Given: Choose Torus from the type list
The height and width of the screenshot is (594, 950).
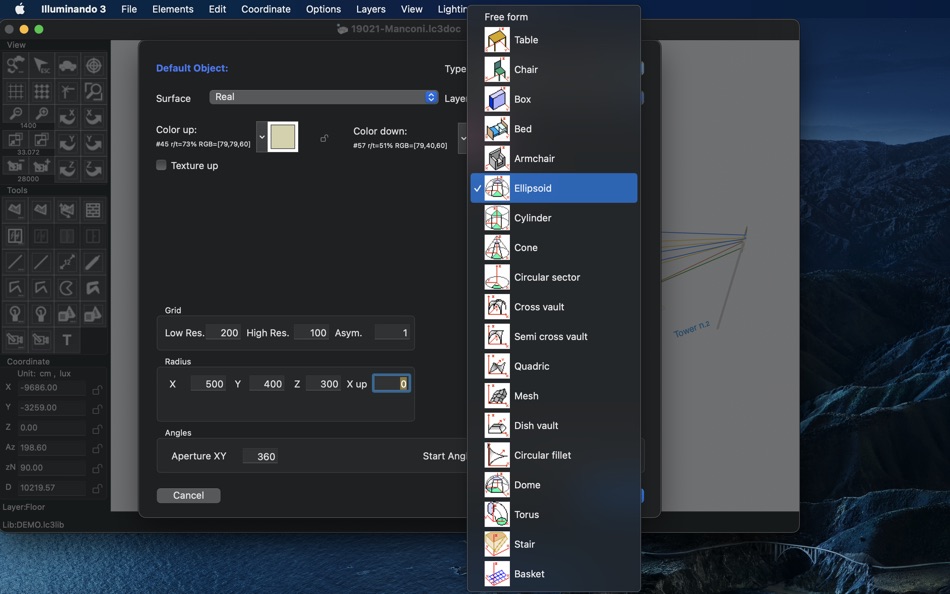Looking at the screenshot, I should tap(554, 515).
